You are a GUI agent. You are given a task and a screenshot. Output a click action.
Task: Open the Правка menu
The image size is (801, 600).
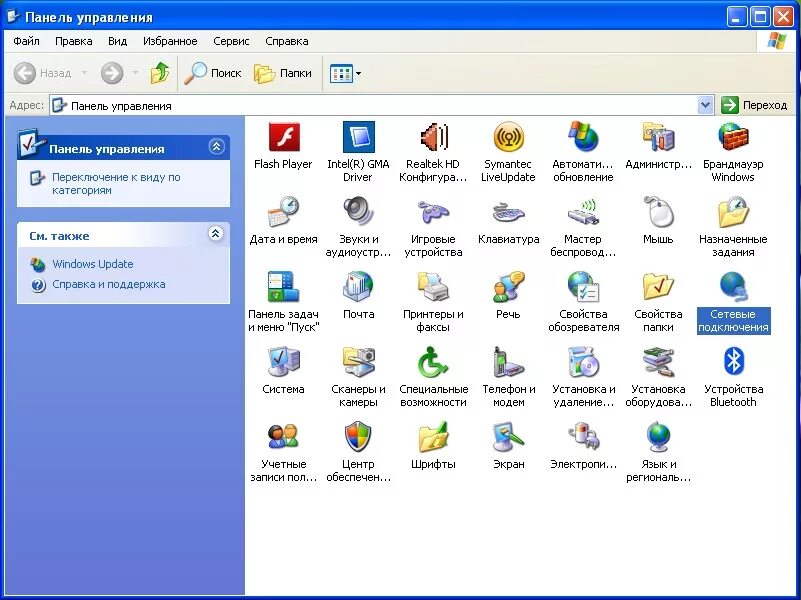click(x=74, y=41)
